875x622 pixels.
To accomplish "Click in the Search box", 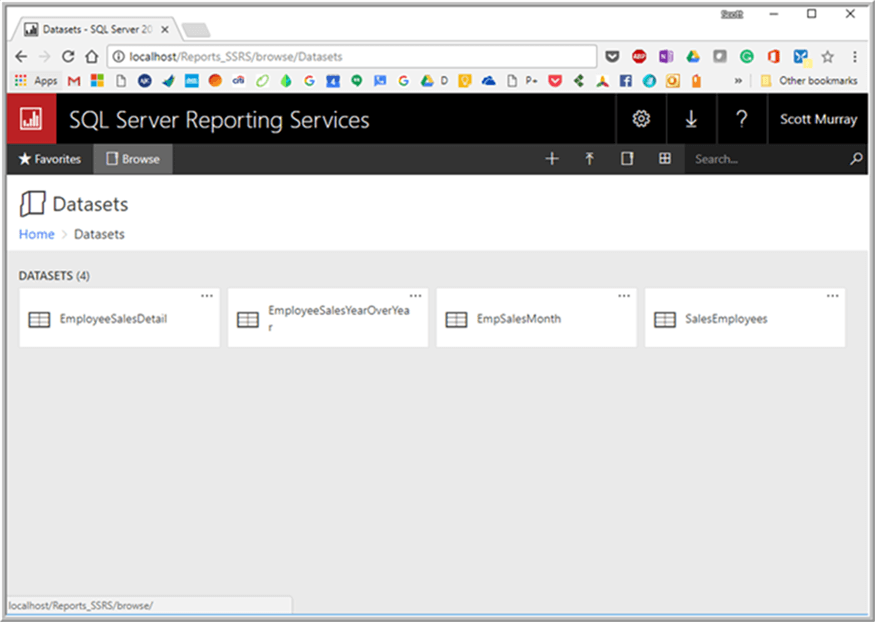I will pos(767,159).
